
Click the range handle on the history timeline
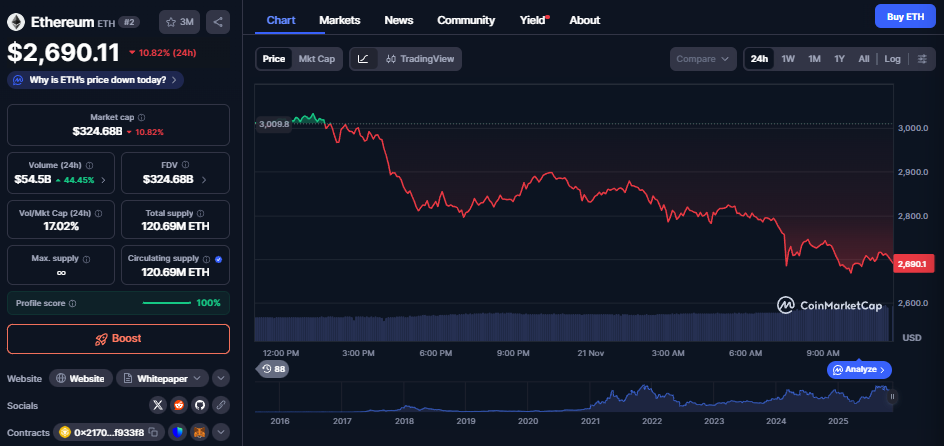point(893,397)
